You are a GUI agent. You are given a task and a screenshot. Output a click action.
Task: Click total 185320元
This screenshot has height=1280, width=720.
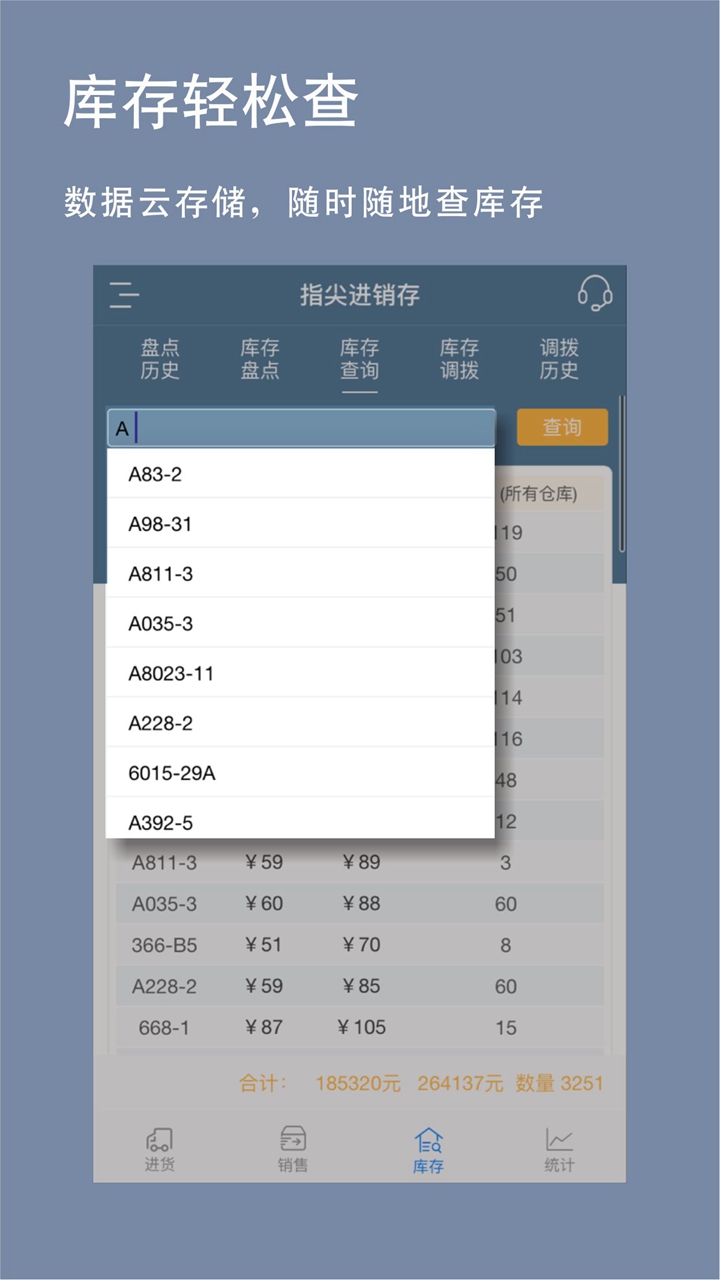pos(358,1083)
